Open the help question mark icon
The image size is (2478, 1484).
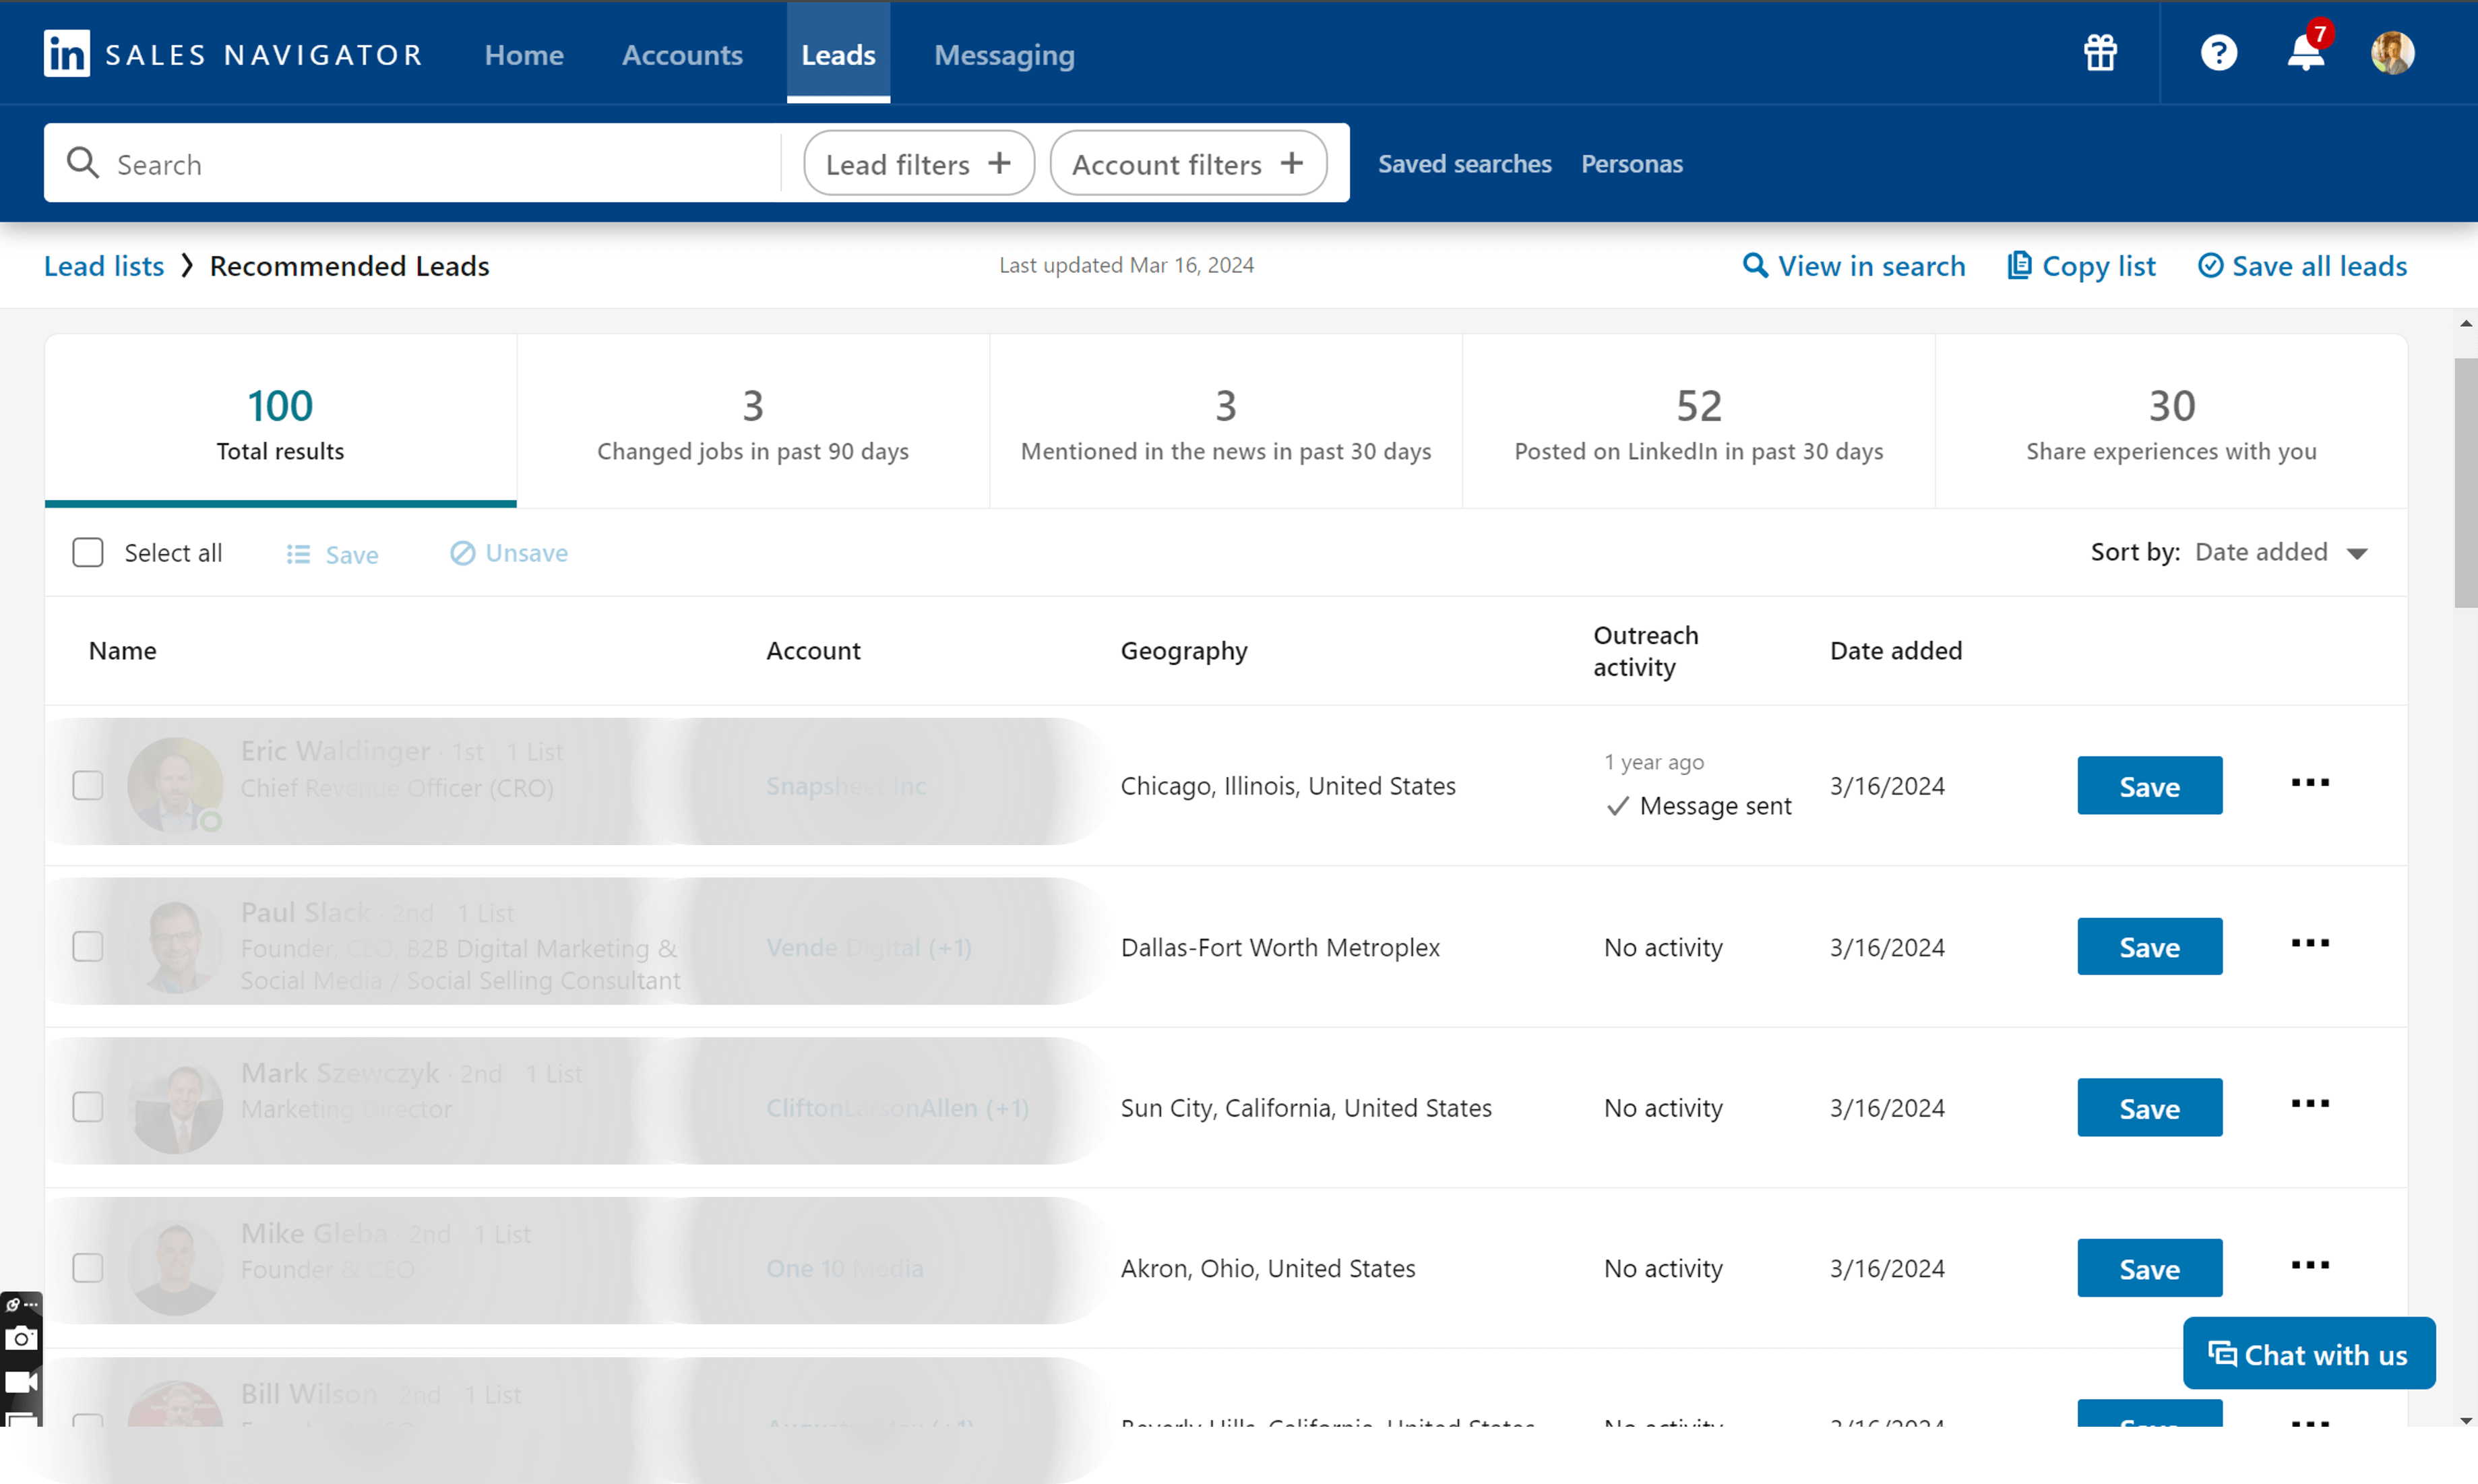pos(2218,53)
